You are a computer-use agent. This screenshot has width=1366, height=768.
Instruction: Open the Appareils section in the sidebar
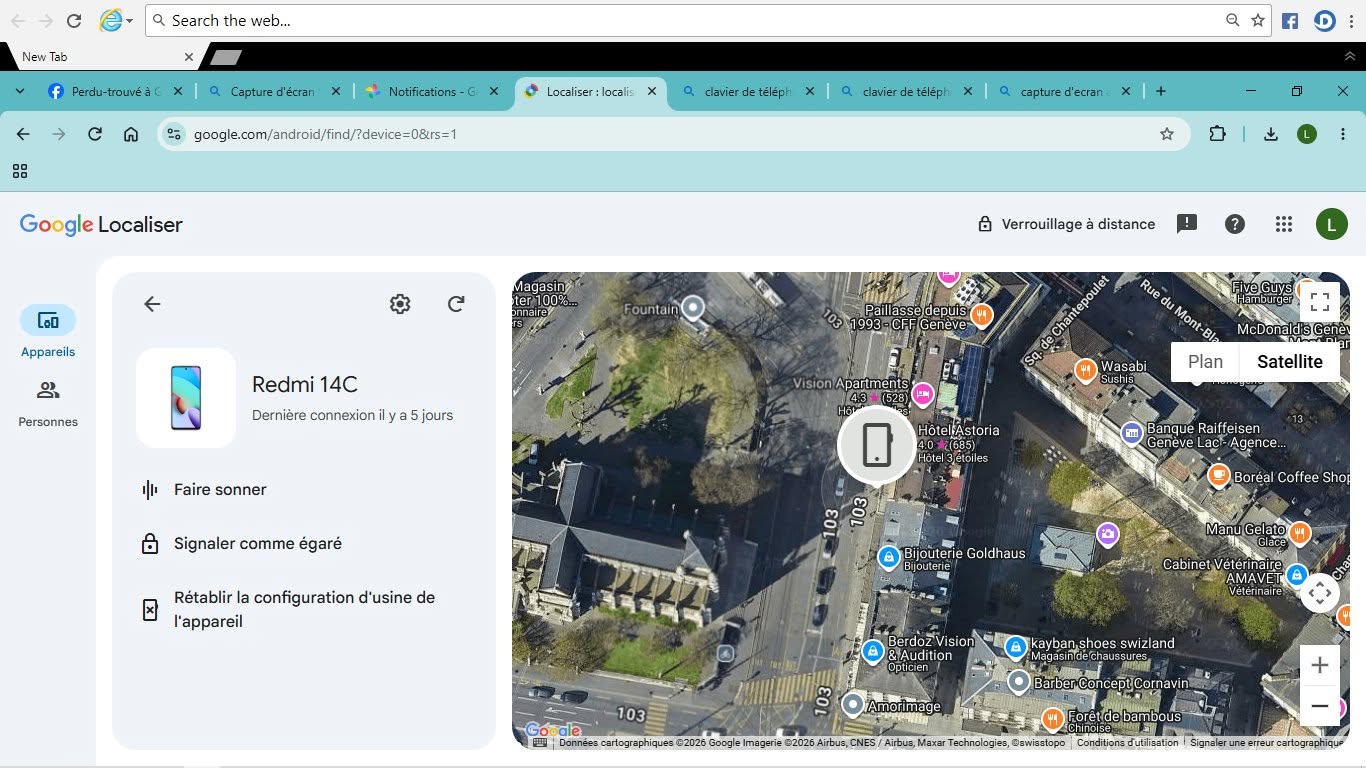click(x=48, y=332)
